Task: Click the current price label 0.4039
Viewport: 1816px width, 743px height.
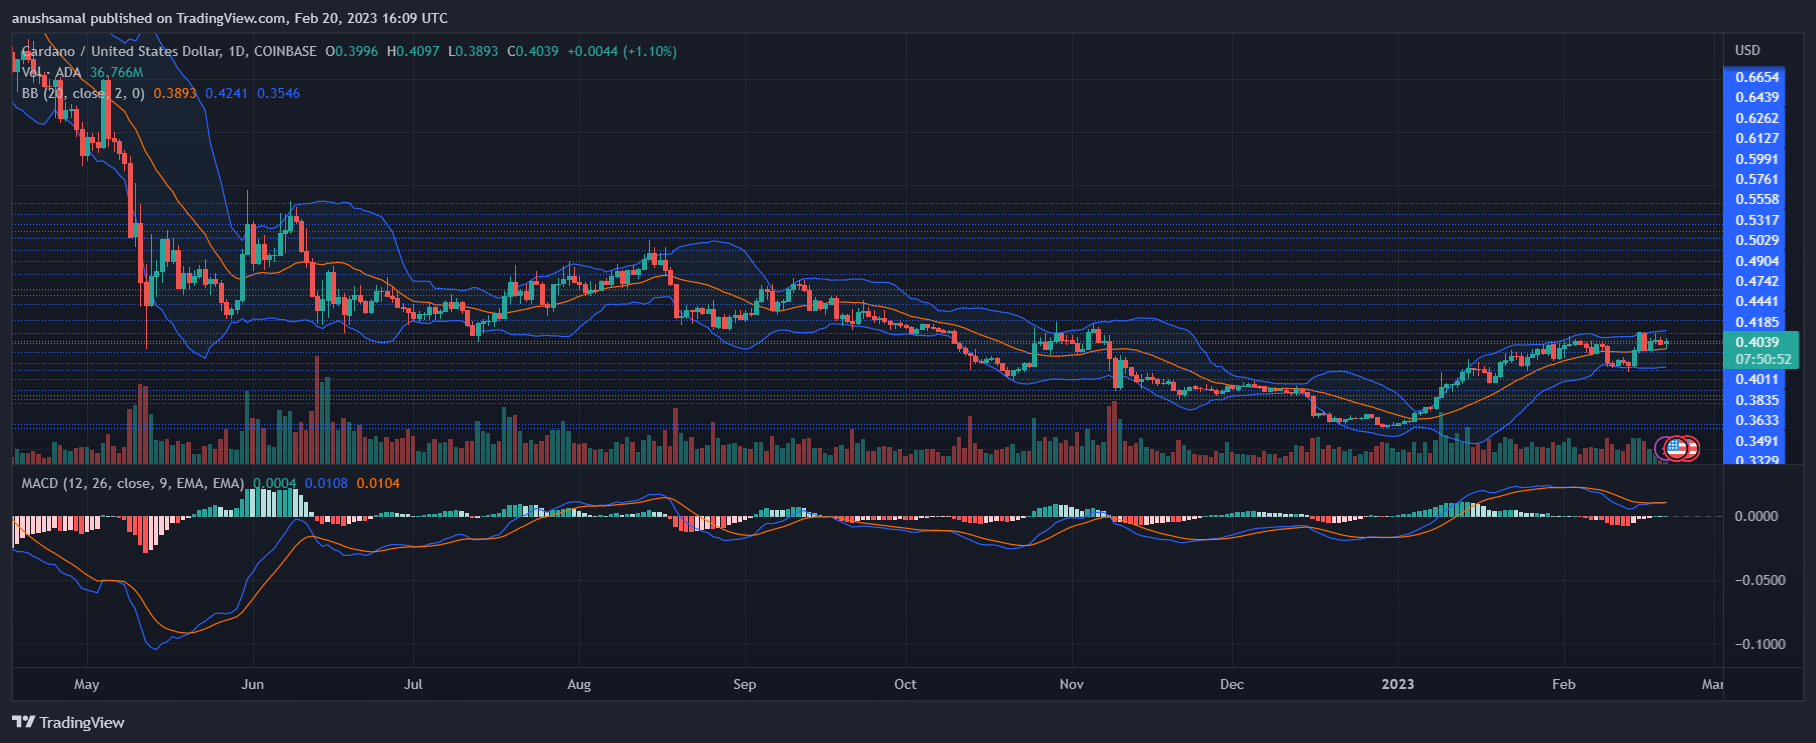Action: [x=1757, y=342]
